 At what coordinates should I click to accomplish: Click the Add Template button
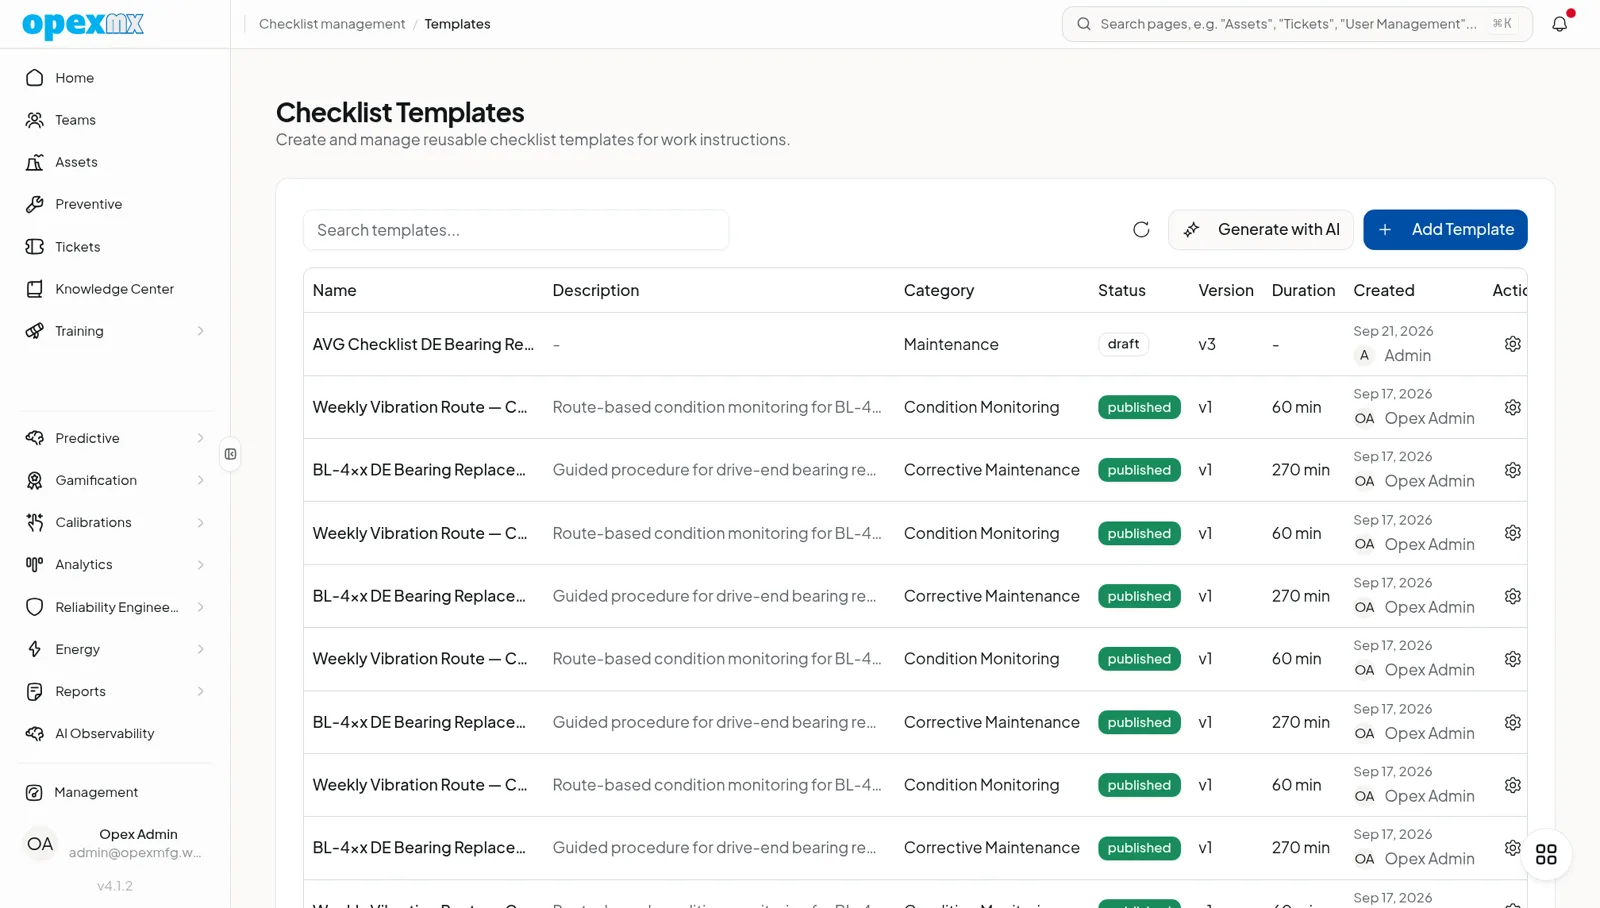(1445, 230)
